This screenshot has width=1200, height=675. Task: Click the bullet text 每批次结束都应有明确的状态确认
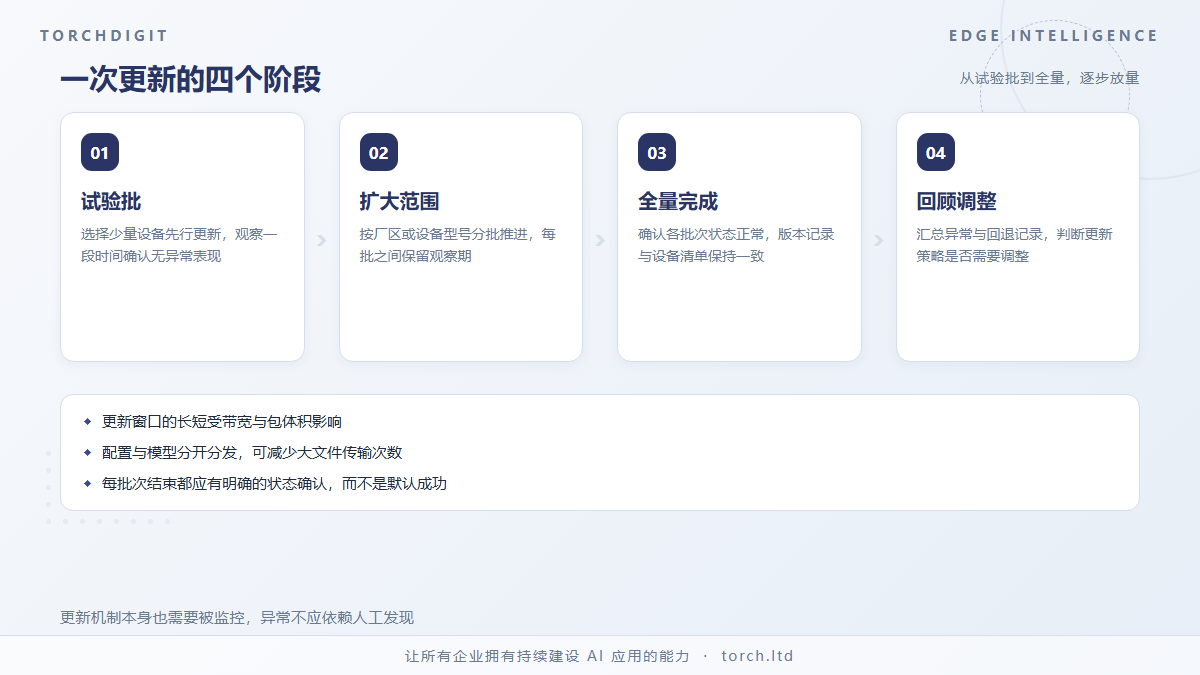pyautogui.click(x=274, y=483)
